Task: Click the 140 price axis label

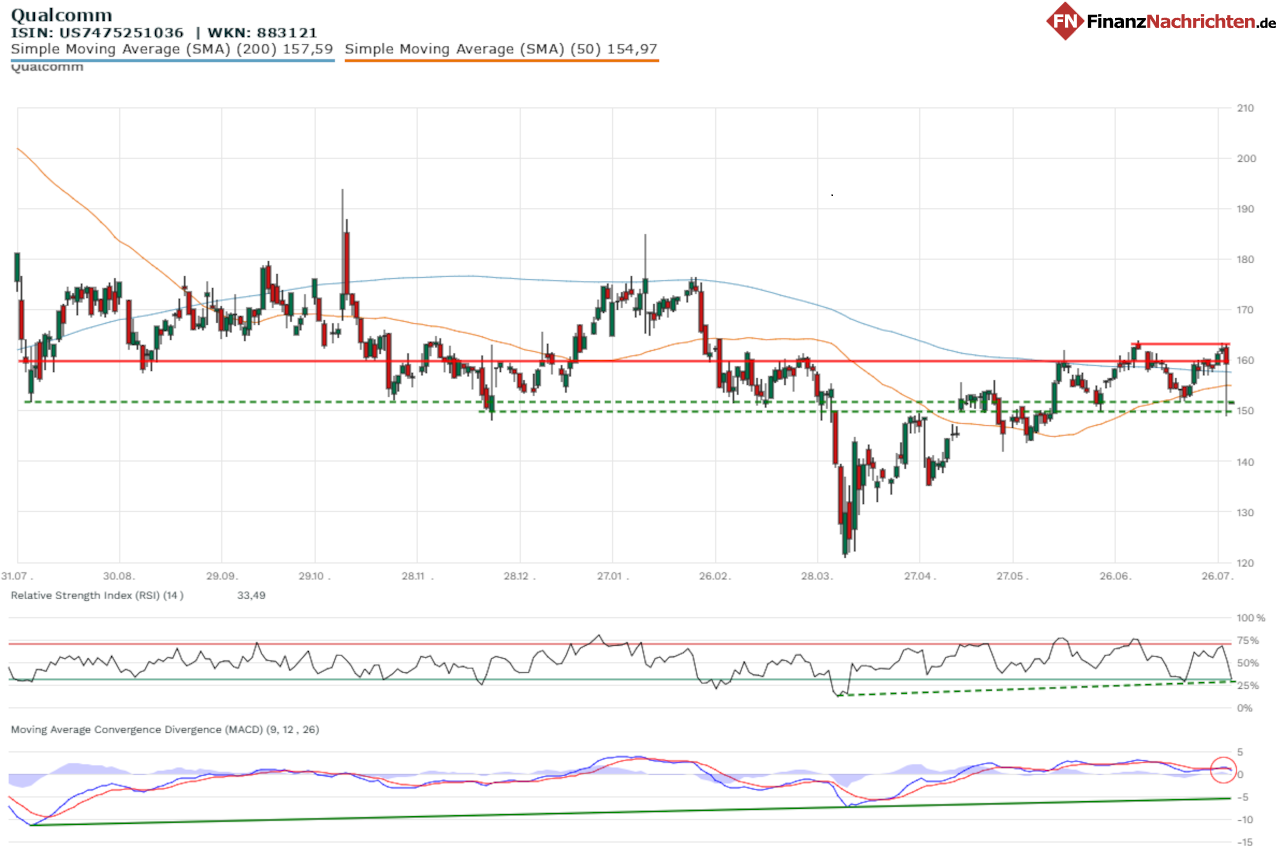Action: (x=1246, y=462)
